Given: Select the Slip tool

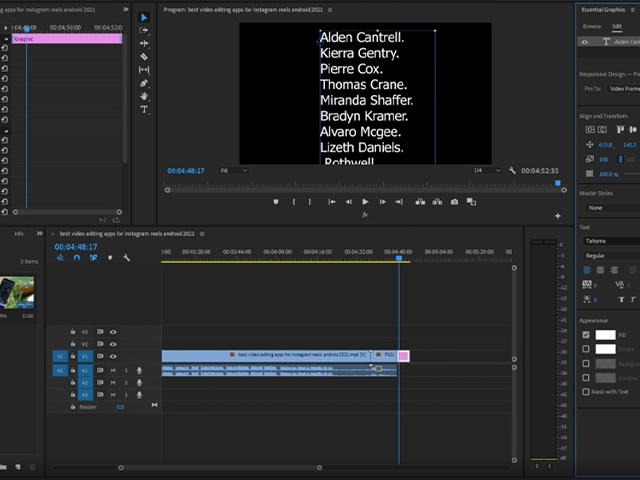Looking at the screenshot, I should [144, 70].
